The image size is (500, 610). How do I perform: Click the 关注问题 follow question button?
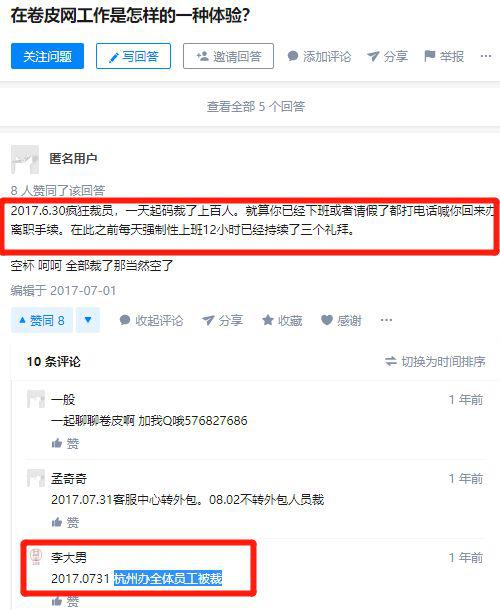[x=47, y=56]
